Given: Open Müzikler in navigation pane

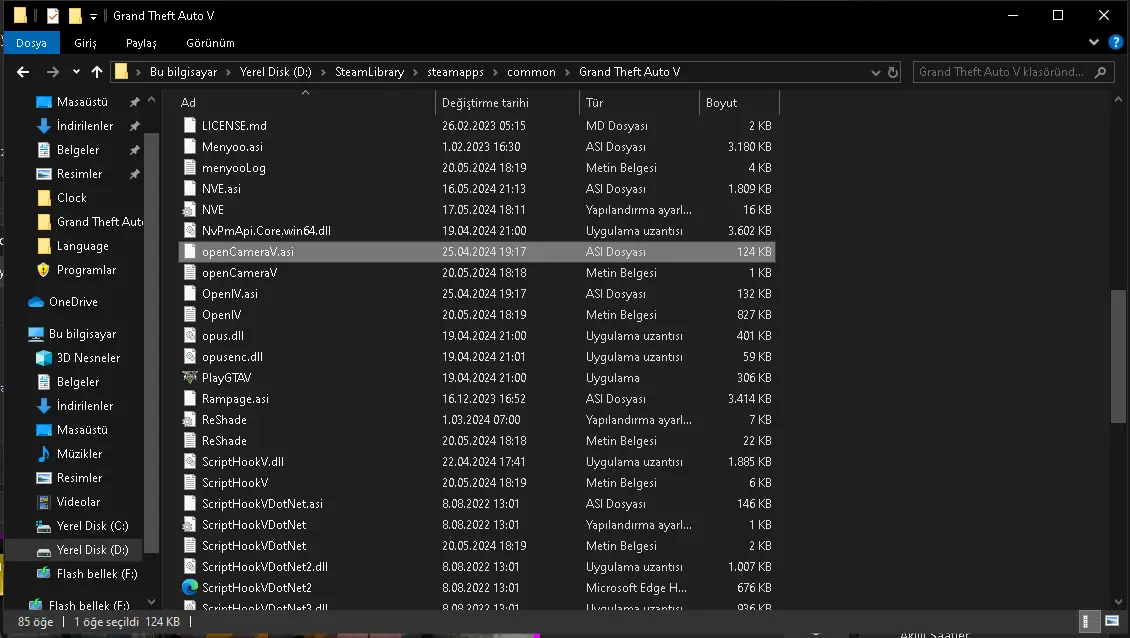Looking at the screenshot, I should coord(79,453).
